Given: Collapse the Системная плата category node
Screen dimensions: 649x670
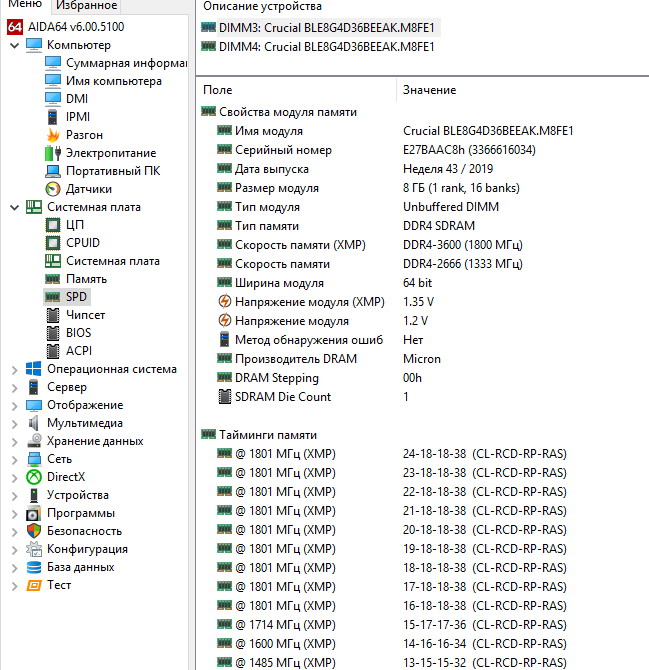Looking at the screenshot, I should pos(15,207).
